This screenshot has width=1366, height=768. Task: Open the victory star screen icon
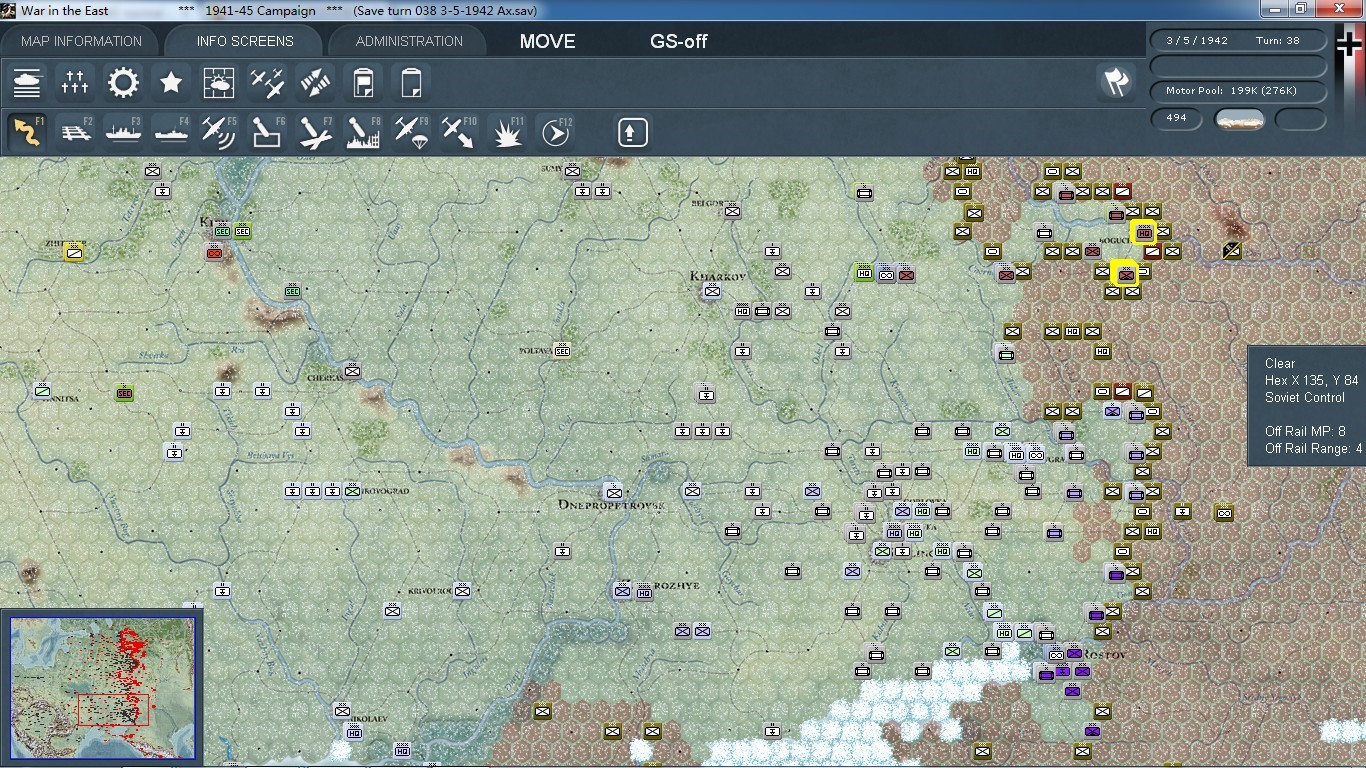coord(171,83)
